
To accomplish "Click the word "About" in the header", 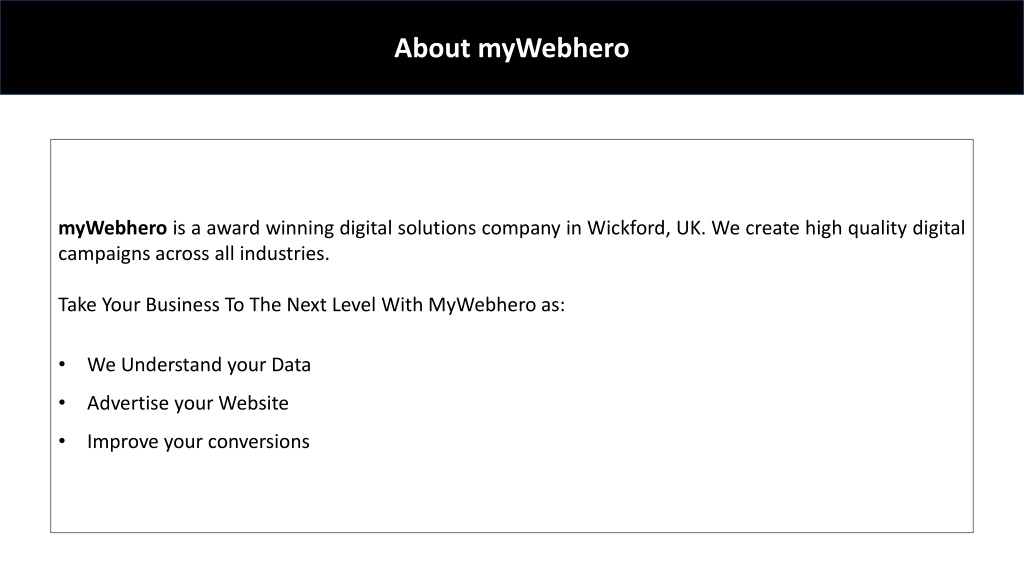I will [x=432, y=48].
